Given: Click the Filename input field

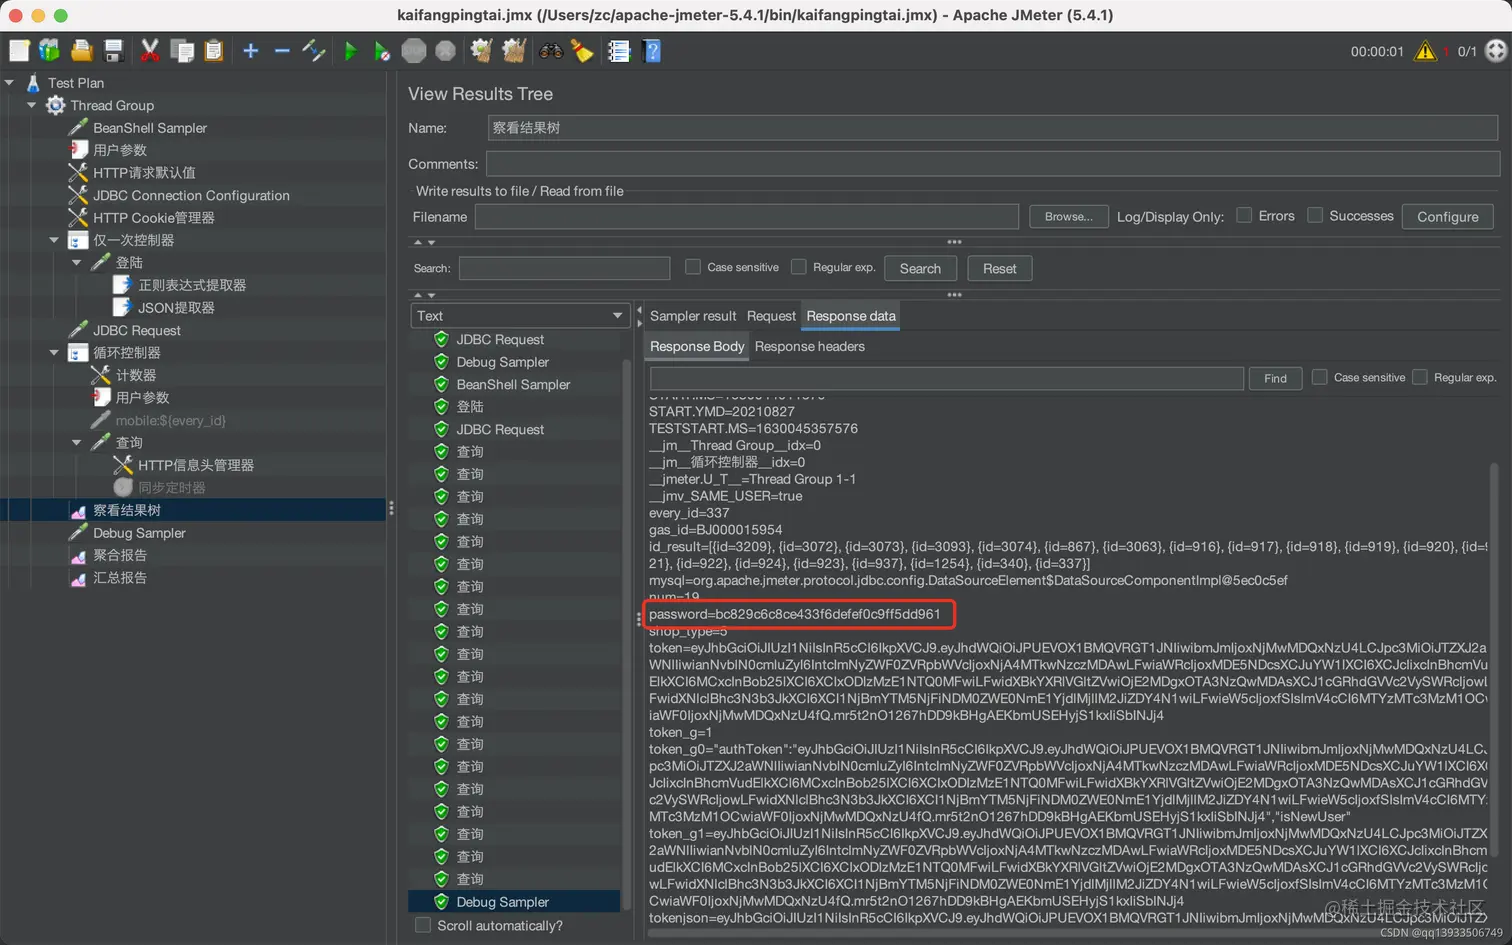Looking at the screenshot, I should click(x=746, y=216).
